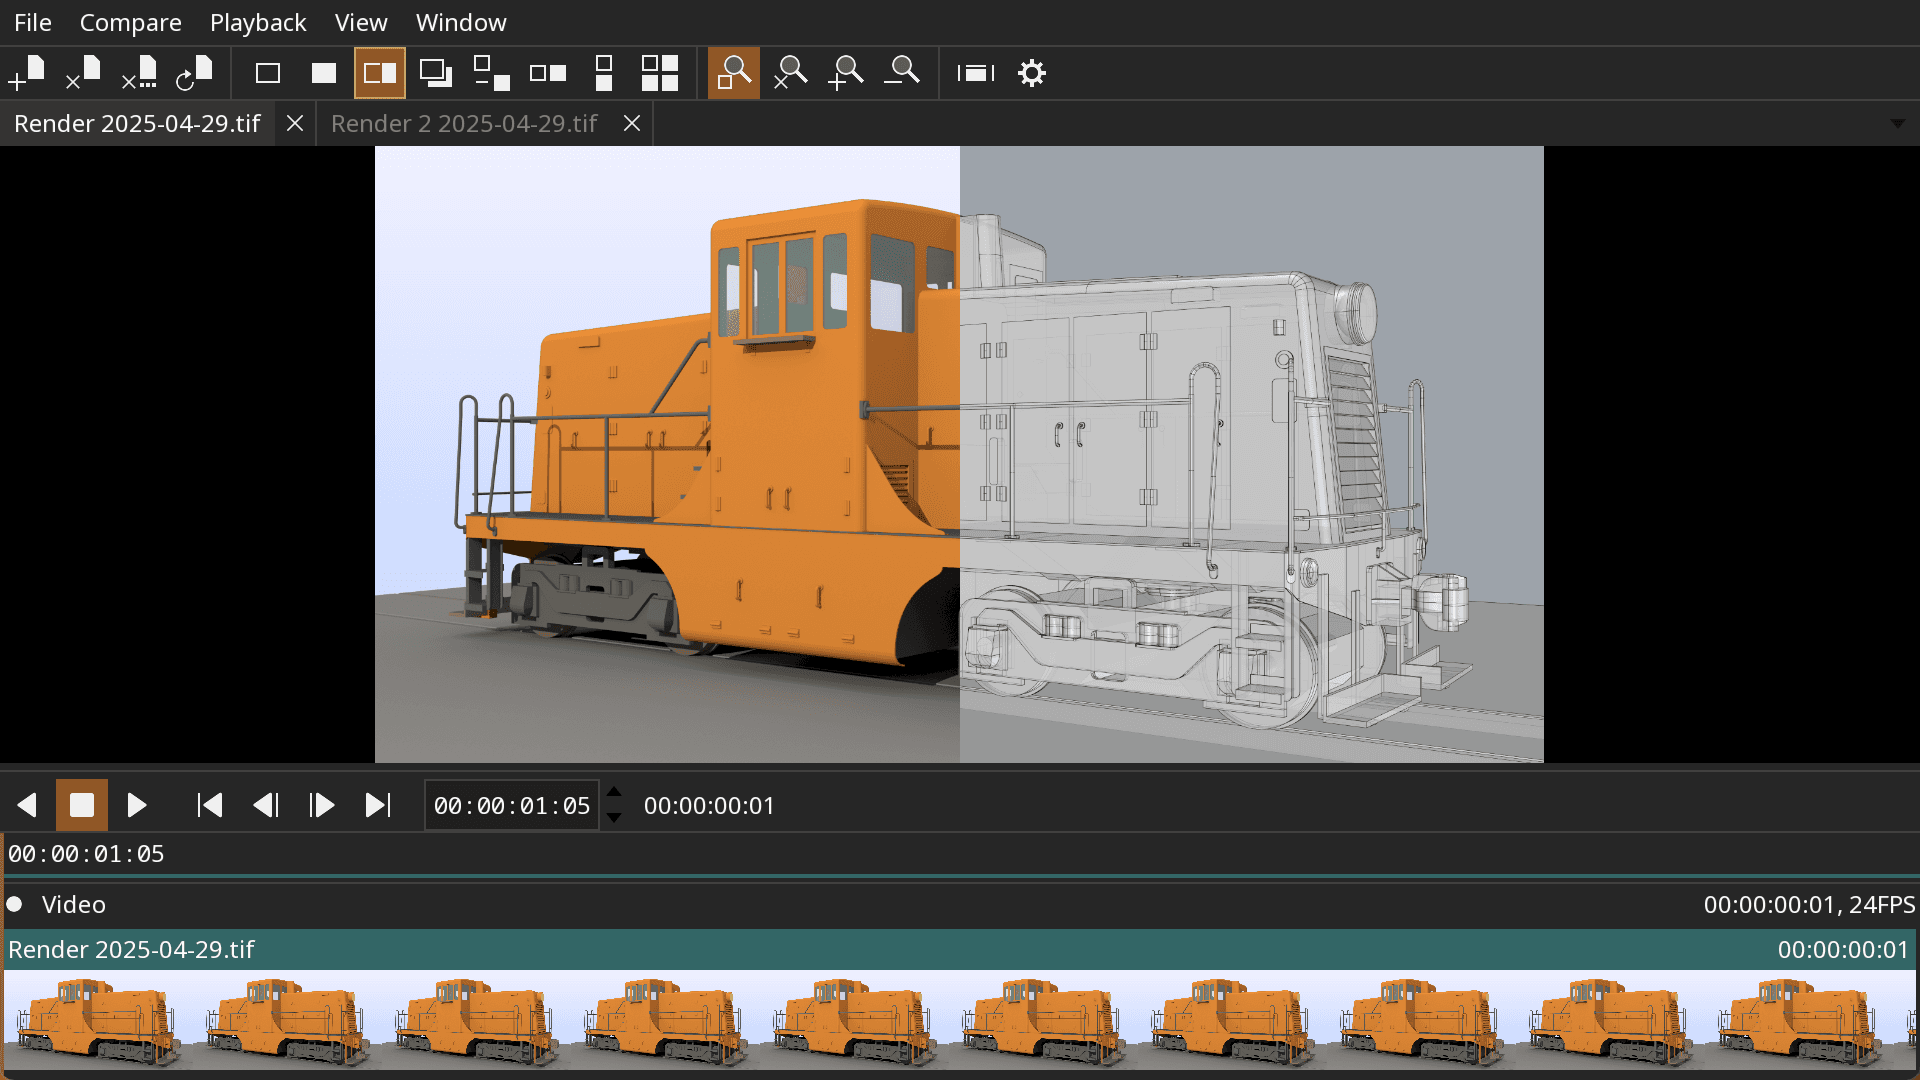
Task: Increment the current timecode with up arrow
Action: pos(614,793)
